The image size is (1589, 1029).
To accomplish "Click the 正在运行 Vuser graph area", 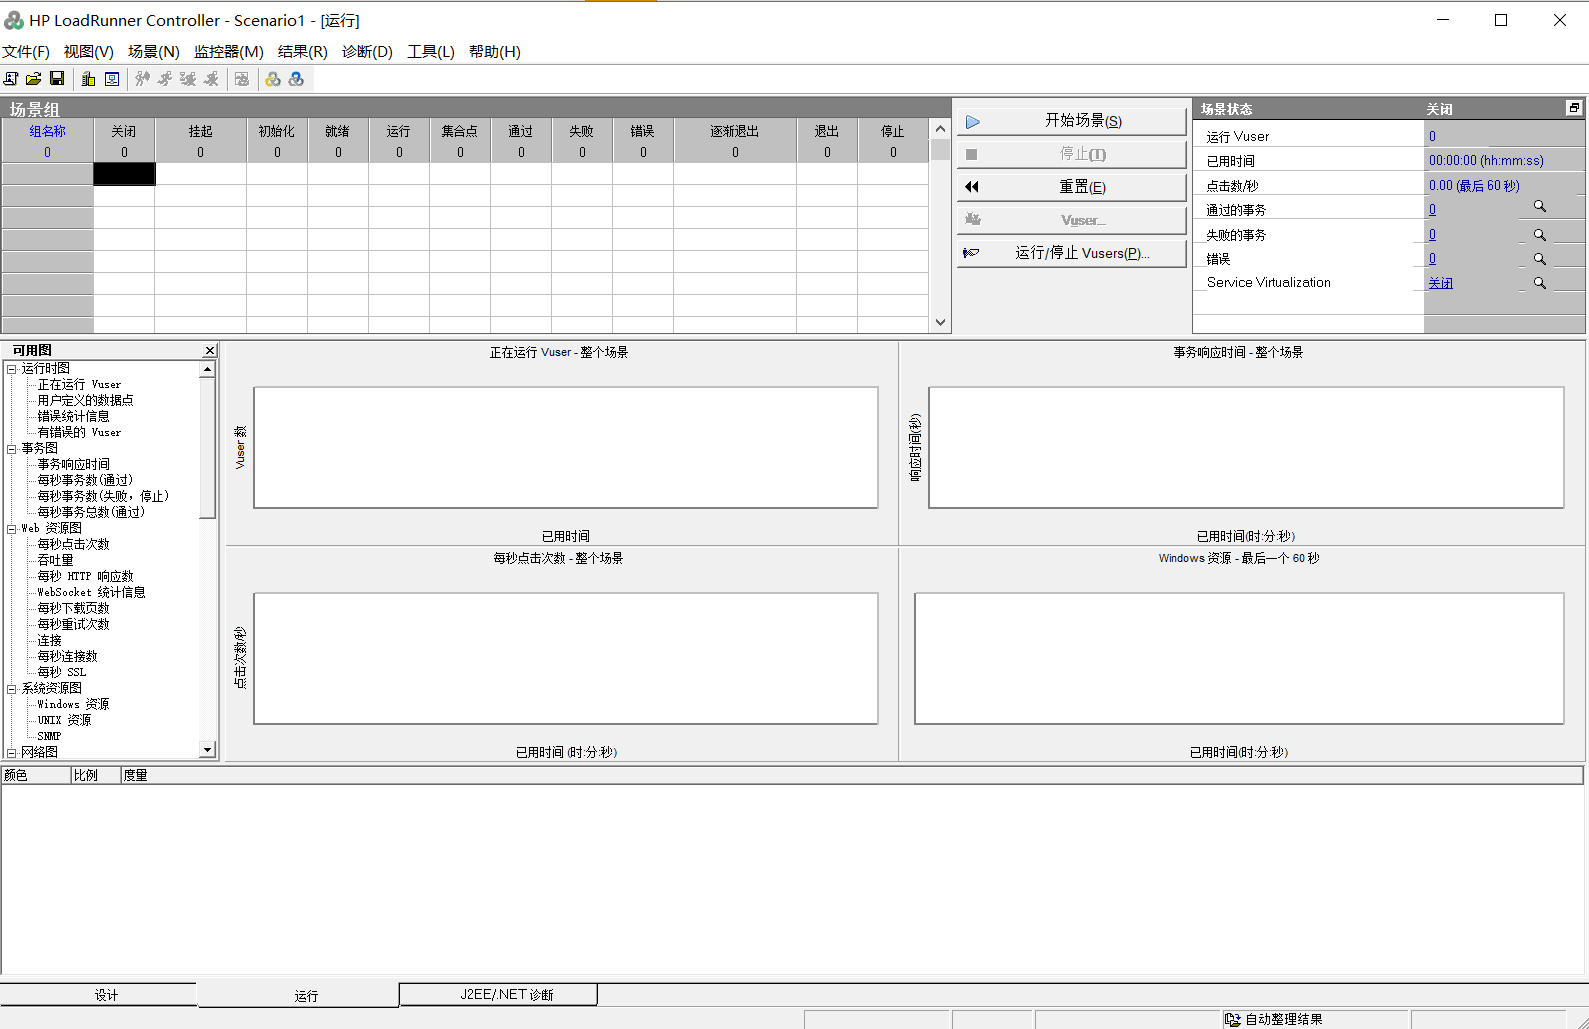I will [x=566, y=448].
